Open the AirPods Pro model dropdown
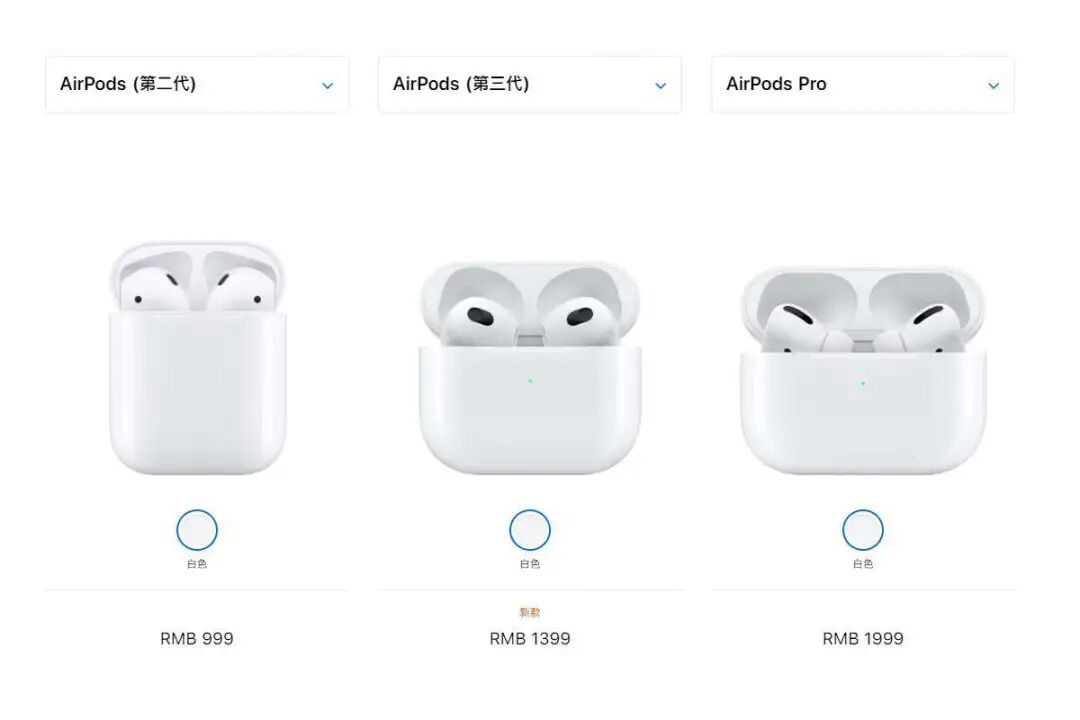This screenshot has height=720, width=1080. (x=863, y=84)
